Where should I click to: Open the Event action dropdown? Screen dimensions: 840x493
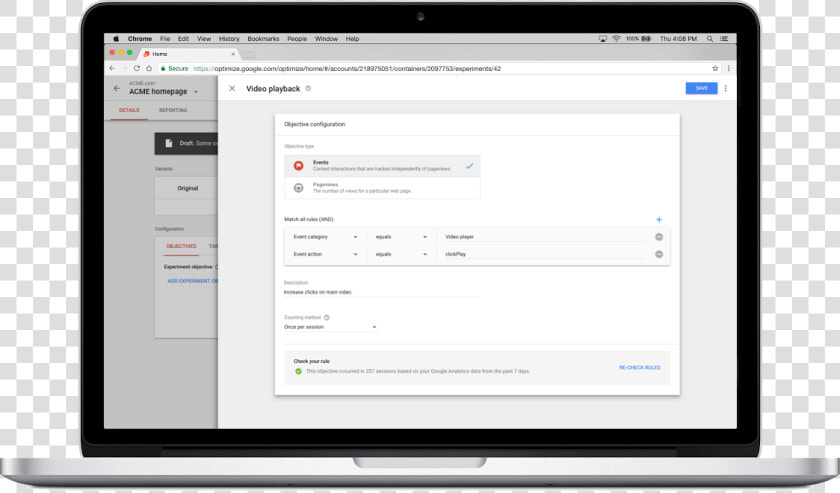325,254
